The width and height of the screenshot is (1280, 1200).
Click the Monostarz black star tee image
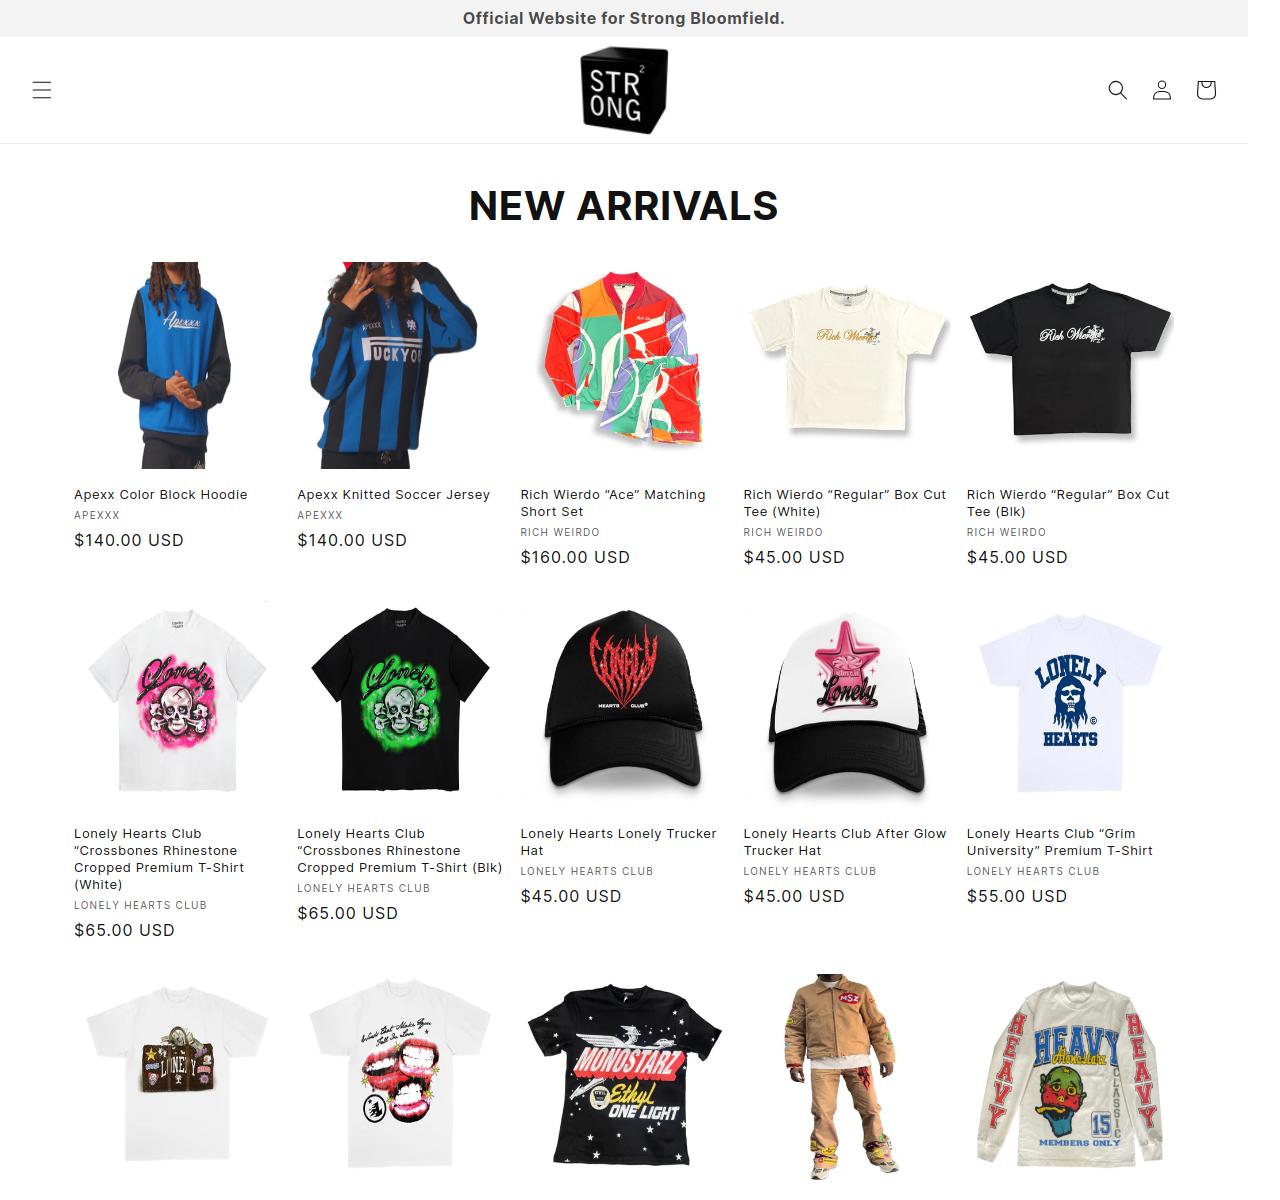pyautogui.click(x=623, y=1077)
